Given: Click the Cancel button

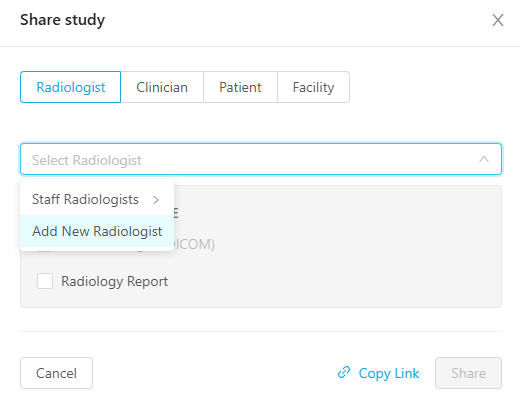Looking at the screenshot, I should [x=56, y=373].
